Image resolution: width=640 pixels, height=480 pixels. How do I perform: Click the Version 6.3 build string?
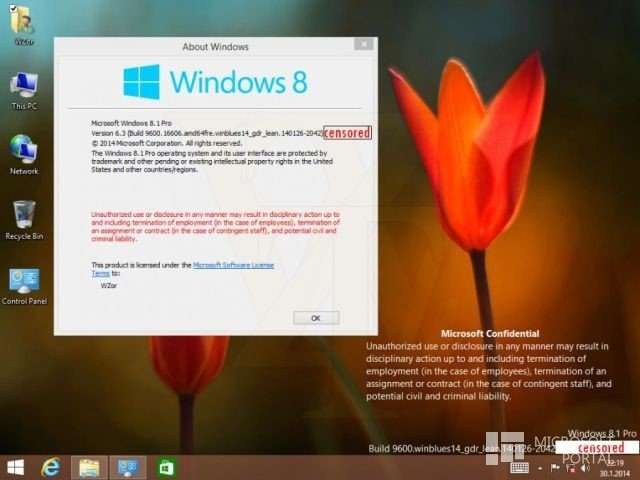click(x=207, y=133)
